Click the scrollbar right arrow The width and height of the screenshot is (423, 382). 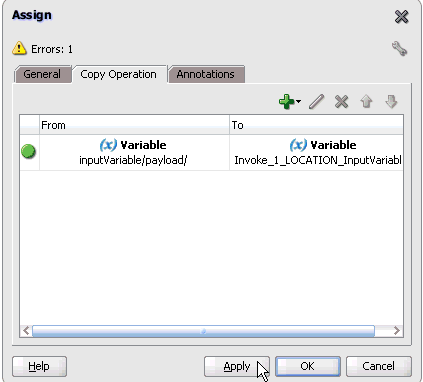tap(396, 331)
